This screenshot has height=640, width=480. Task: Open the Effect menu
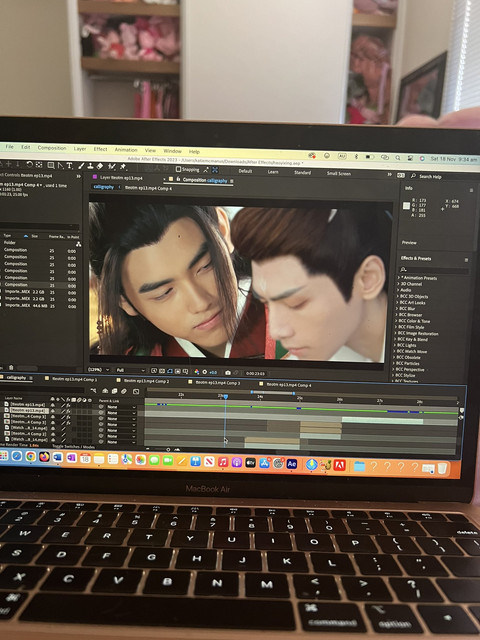(x=100, y=149)
